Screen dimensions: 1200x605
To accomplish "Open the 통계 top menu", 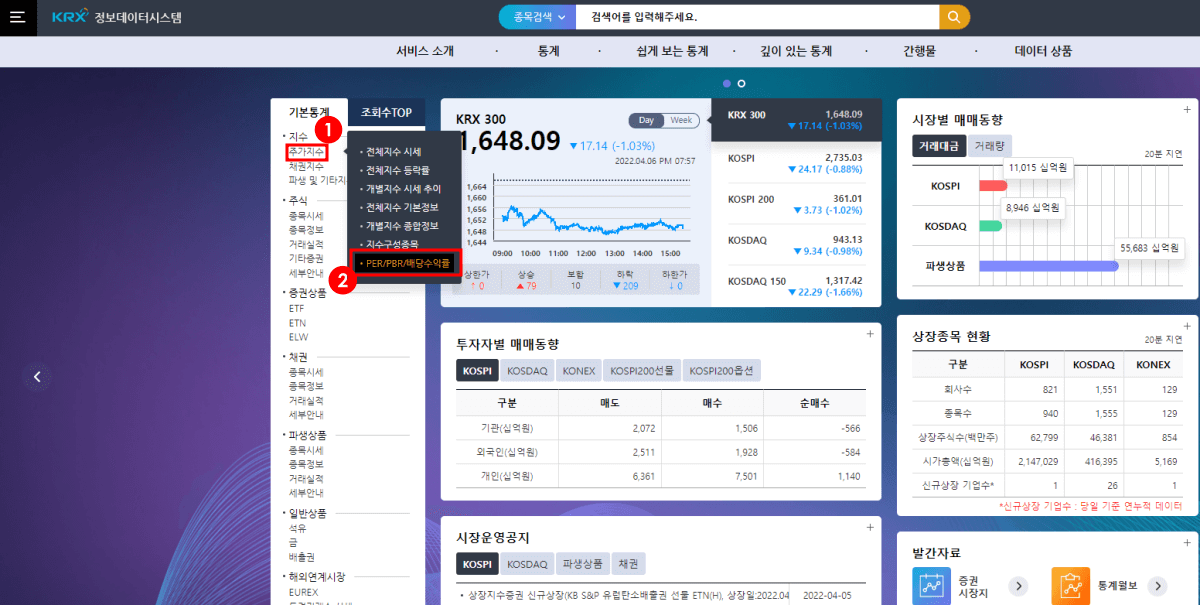I will 549,51.
